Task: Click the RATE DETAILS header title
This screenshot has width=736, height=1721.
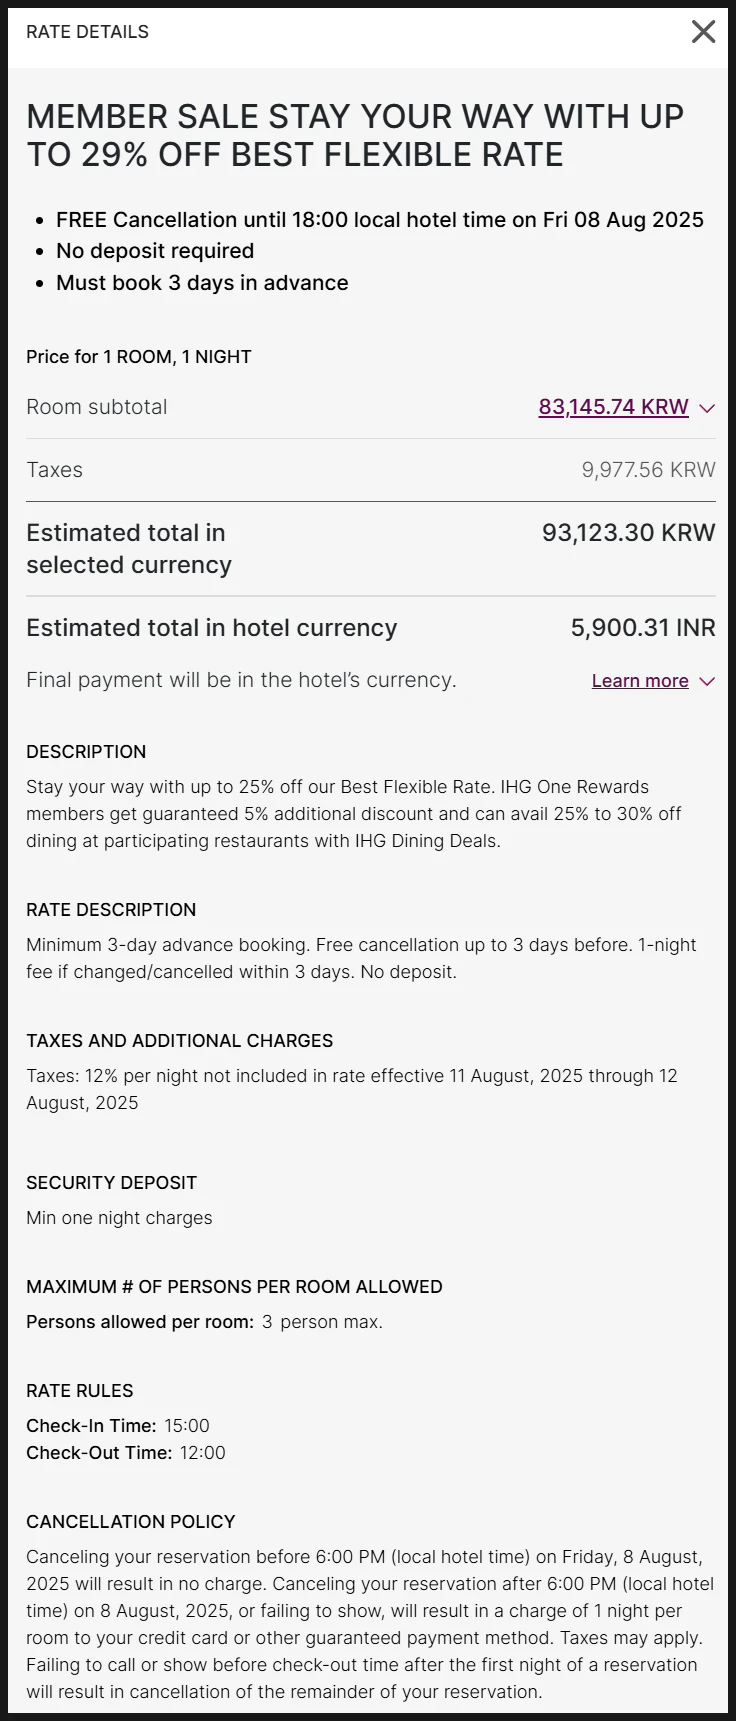Action: [x=87, y=32]
